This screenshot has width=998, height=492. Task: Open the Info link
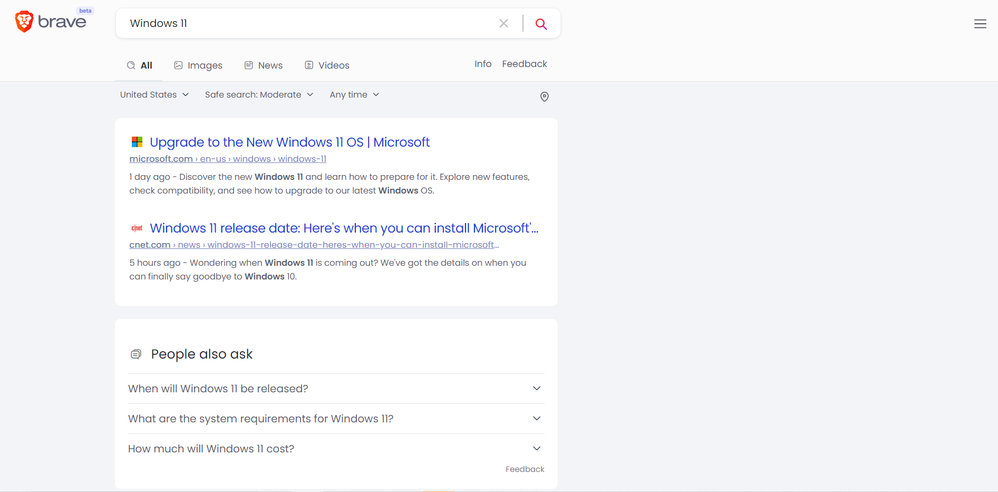click(483, 64)
